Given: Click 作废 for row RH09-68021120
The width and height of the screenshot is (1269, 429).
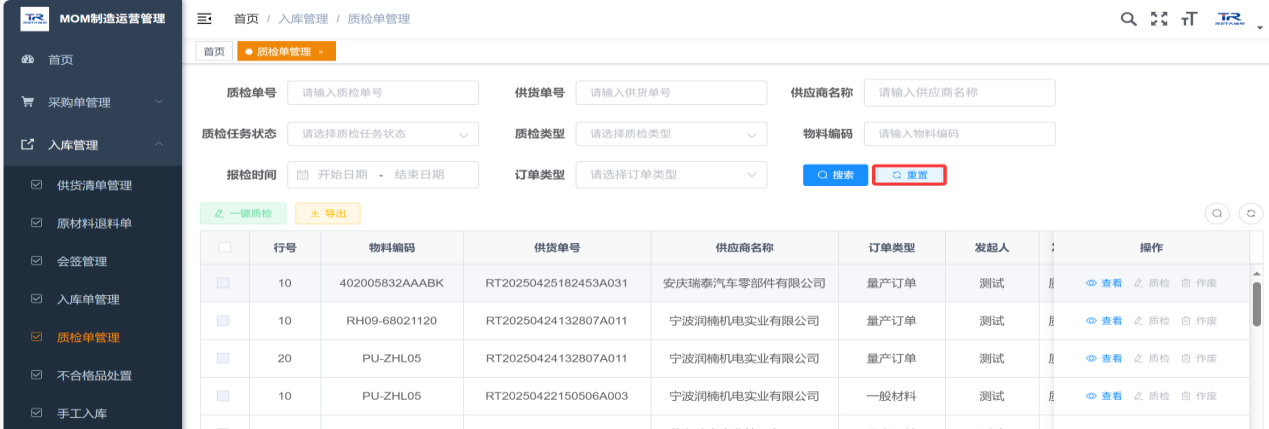Looking at the screenshot, I should coord(1198,321).
